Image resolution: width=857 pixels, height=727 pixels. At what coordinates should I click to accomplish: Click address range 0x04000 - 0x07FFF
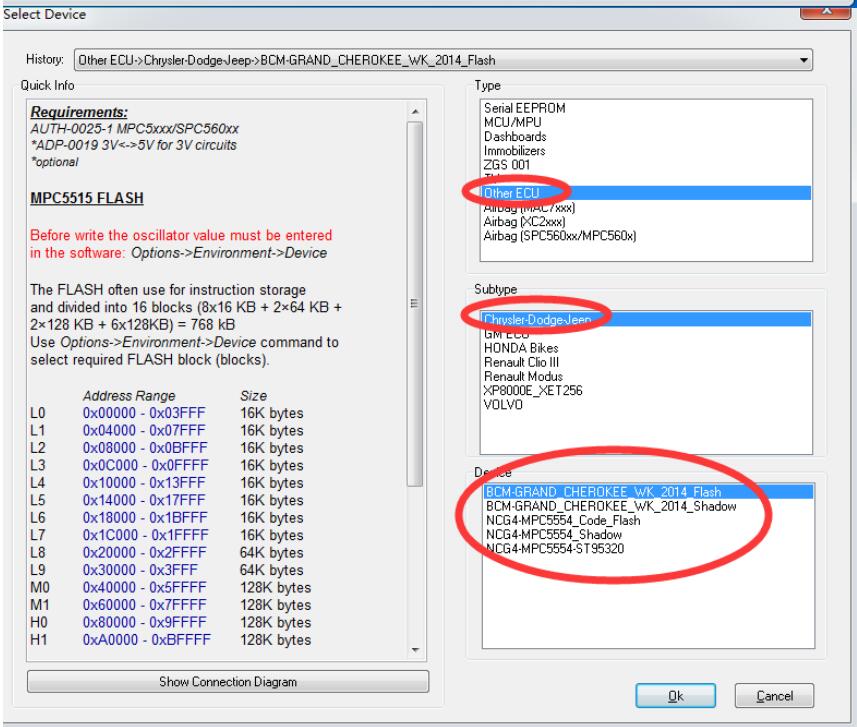144,431
